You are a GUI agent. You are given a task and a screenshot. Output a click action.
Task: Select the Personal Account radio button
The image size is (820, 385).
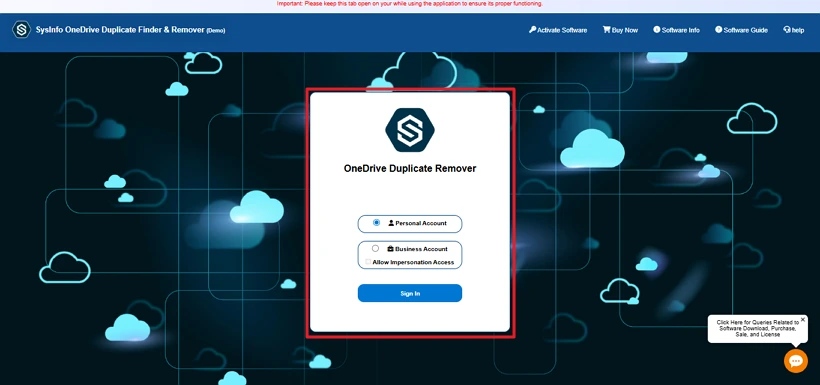point(377,223)
